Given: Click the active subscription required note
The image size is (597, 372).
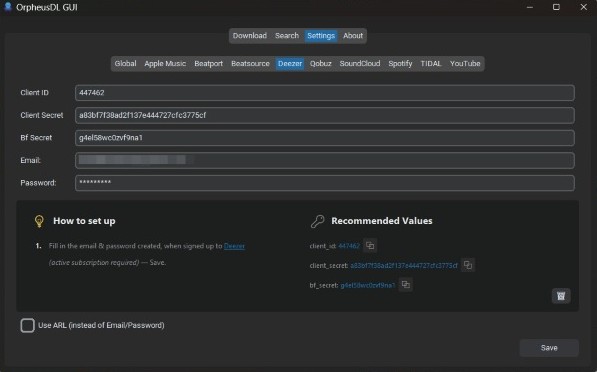Looking at the screenshot, I should [94, 262].
